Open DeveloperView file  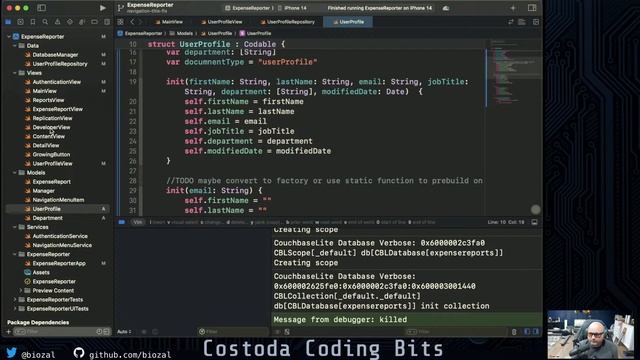point(51,127)
